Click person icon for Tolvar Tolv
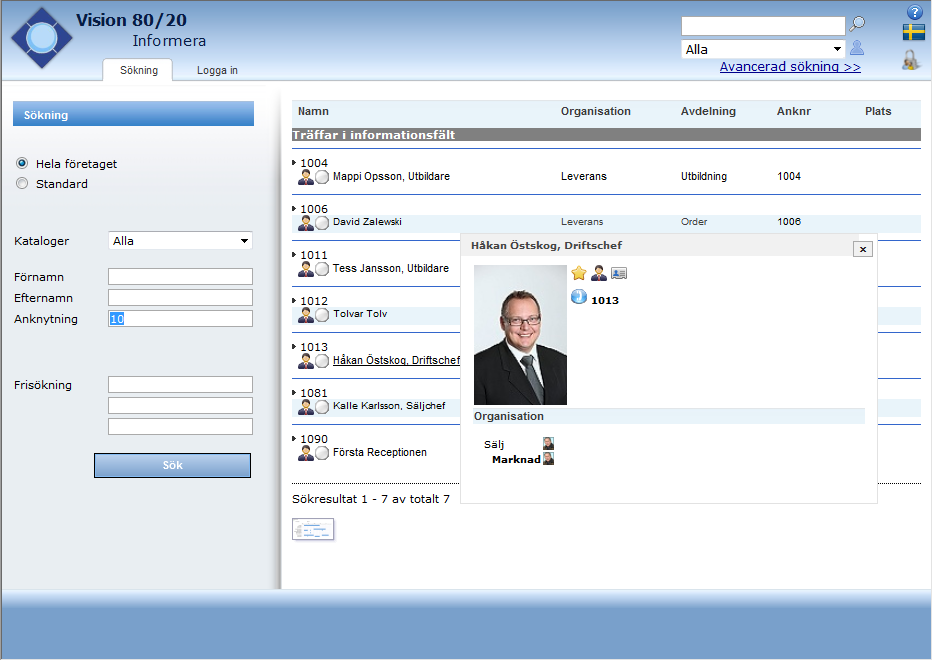This screenshot has width=933, height=660. pyautogui.click(x=306, y=315)
